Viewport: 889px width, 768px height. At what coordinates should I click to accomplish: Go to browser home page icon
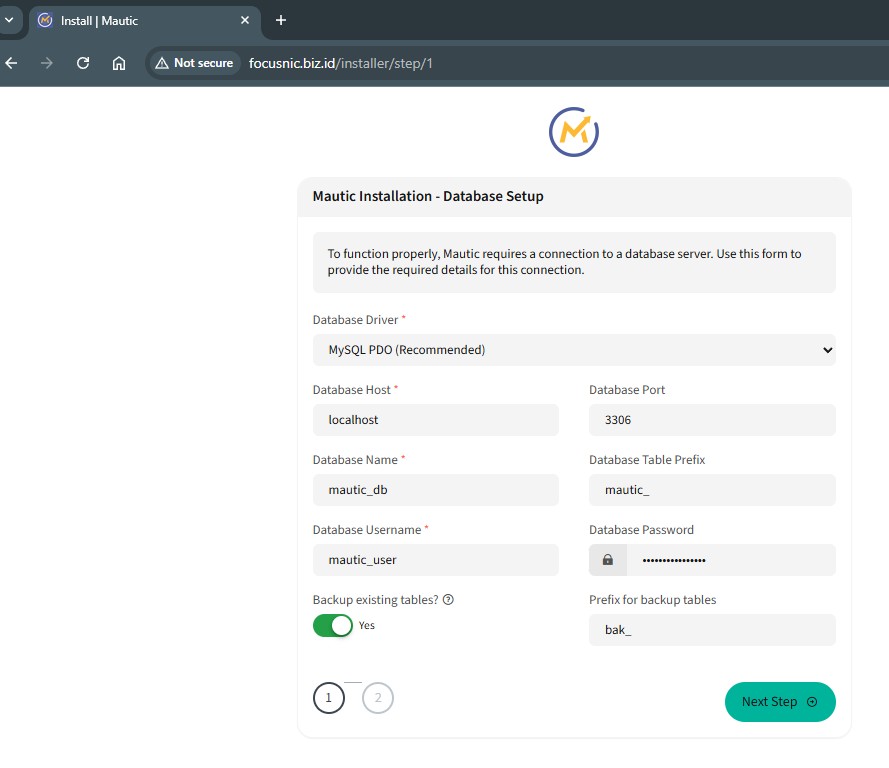click(119, 63)
